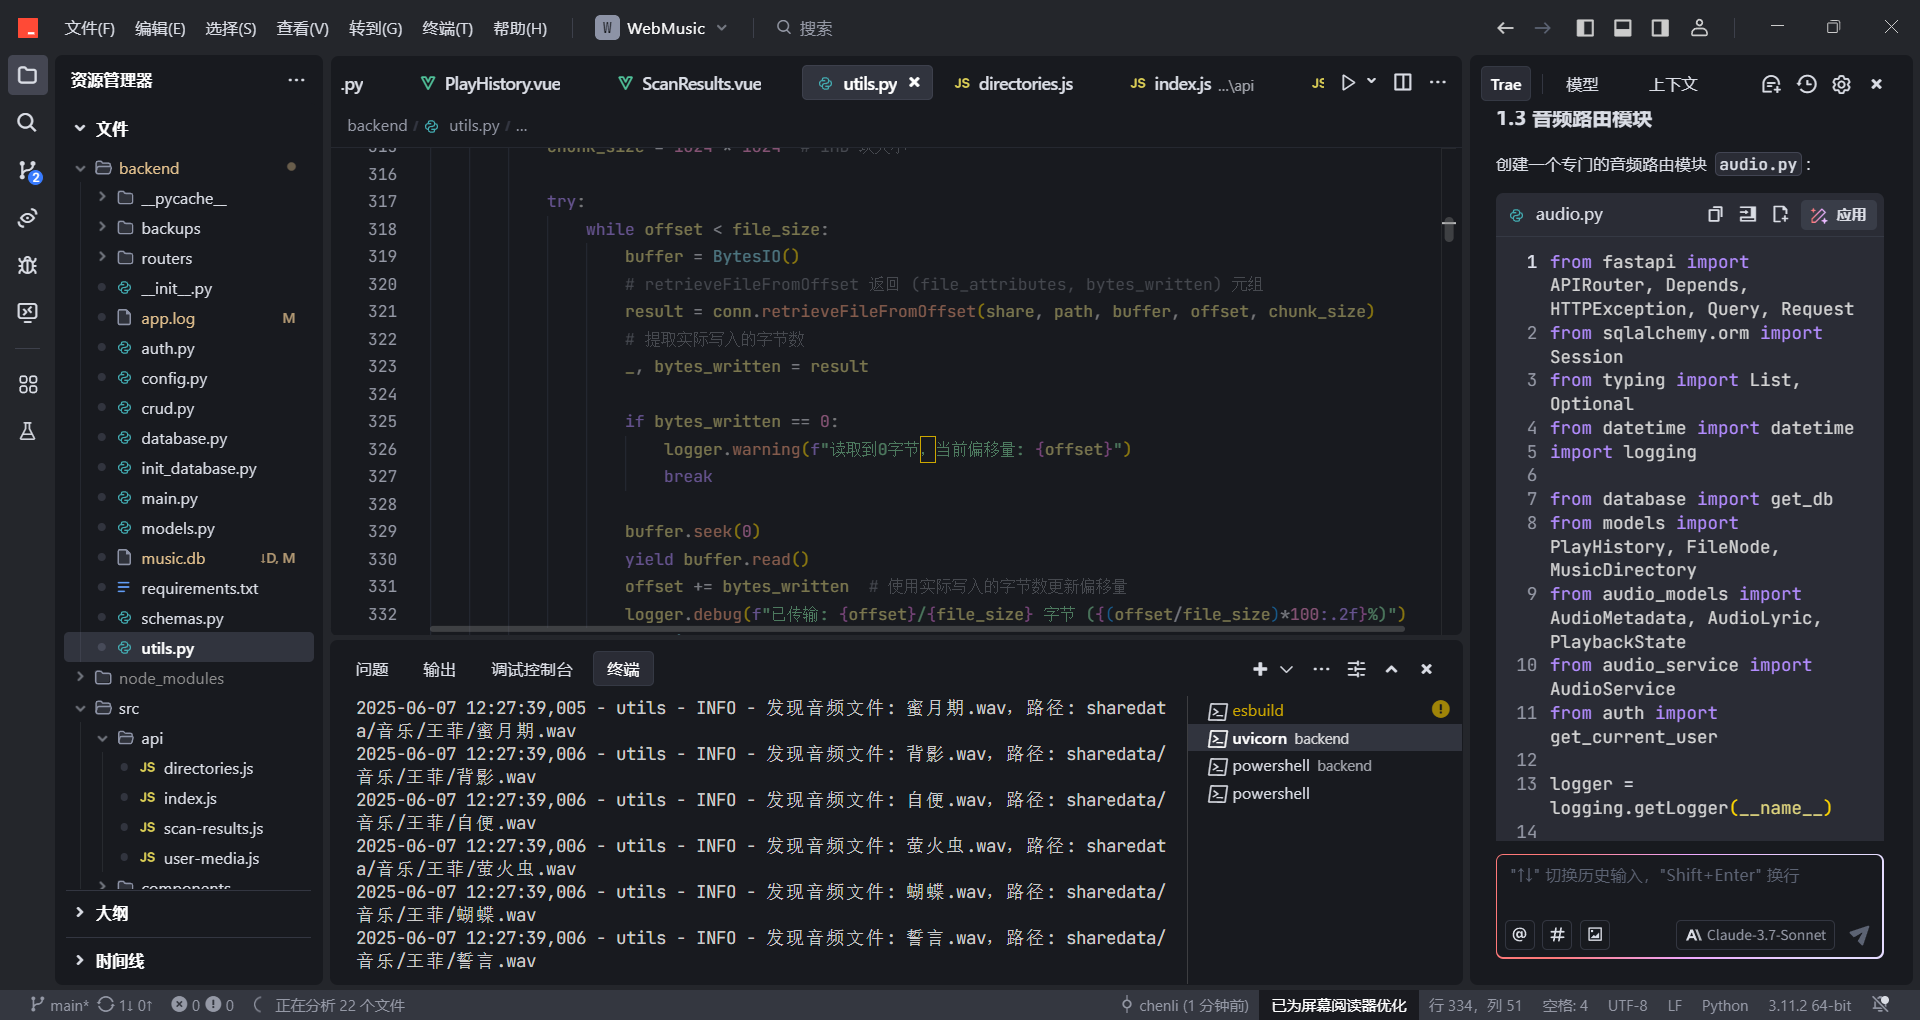Open the Testing flask icon
Image resolution: width=1920 pixels, height=1020 pixels.
27,431
